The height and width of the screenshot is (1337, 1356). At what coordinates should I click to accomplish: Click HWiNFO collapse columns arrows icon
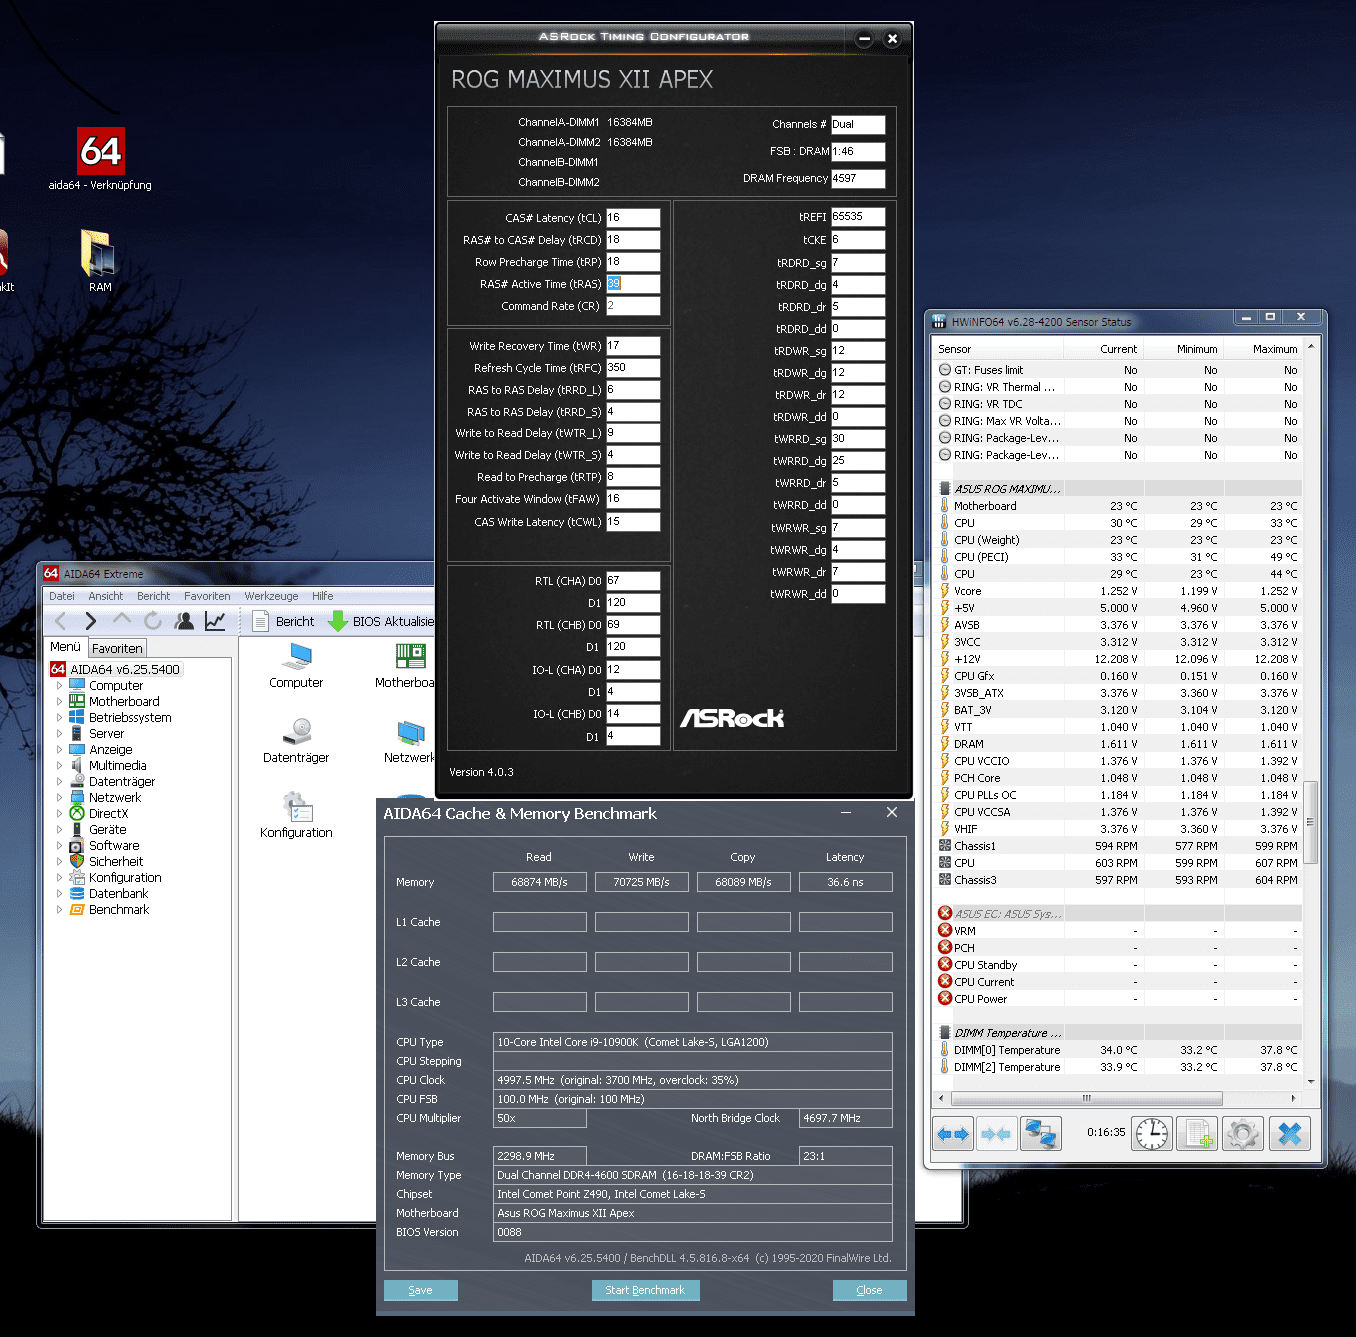(x=997, y=1134)
